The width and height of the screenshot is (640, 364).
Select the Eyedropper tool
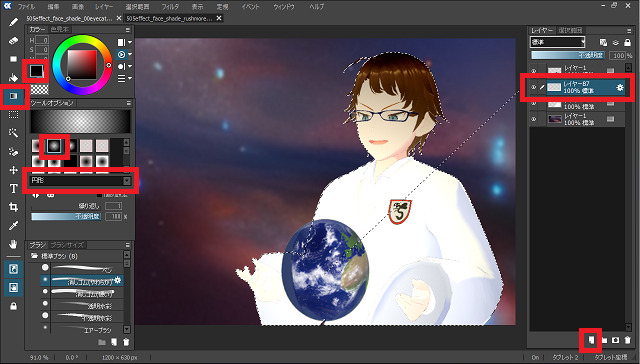click(x=13, y=226)
